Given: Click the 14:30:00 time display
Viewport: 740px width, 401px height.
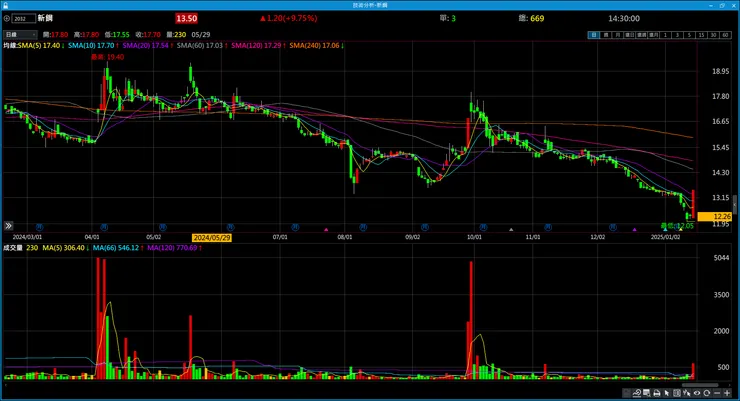Looking at the screenshot, I should tap(623, 18).
